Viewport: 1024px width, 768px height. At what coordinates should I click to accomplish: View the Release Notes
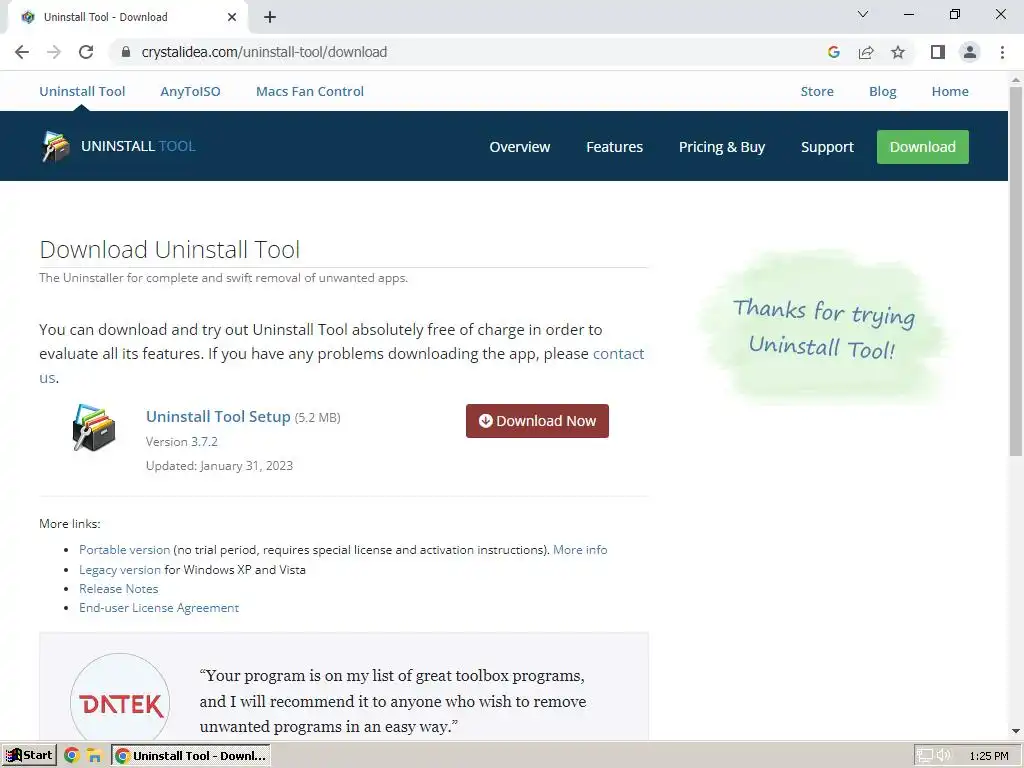[x=118, y=588]
